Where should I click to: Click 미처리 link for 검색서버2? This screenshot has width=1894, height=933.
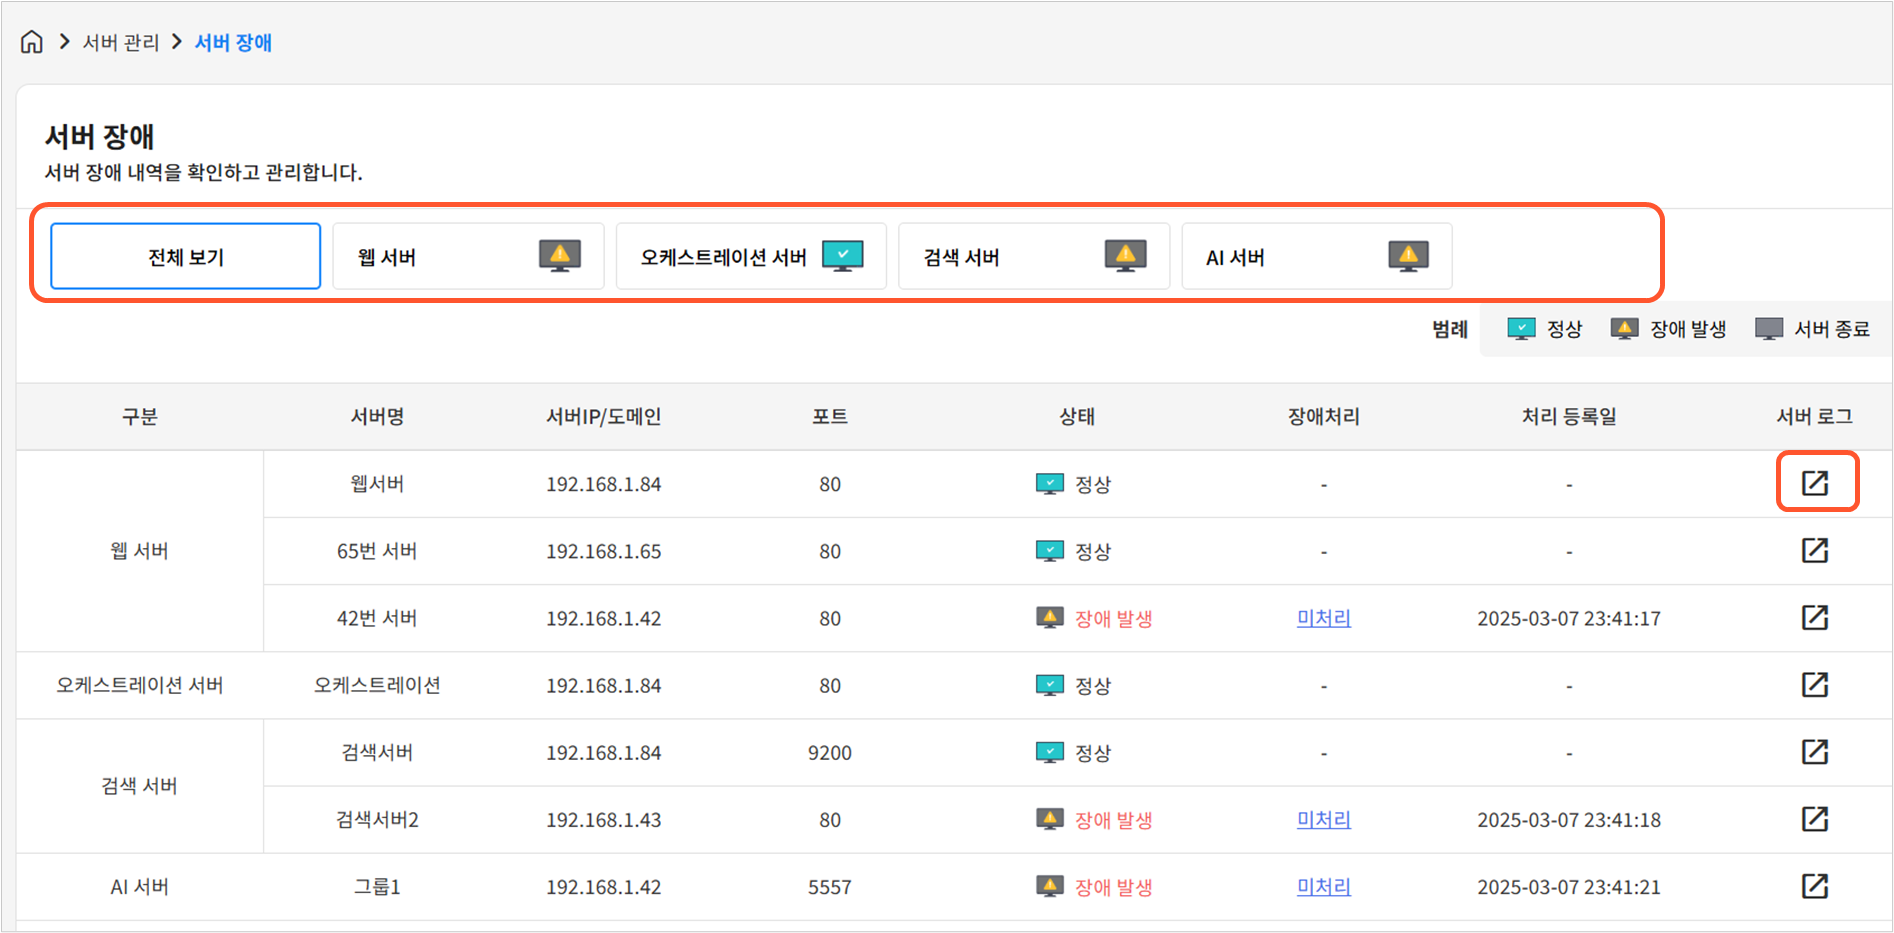[1323, 820]
